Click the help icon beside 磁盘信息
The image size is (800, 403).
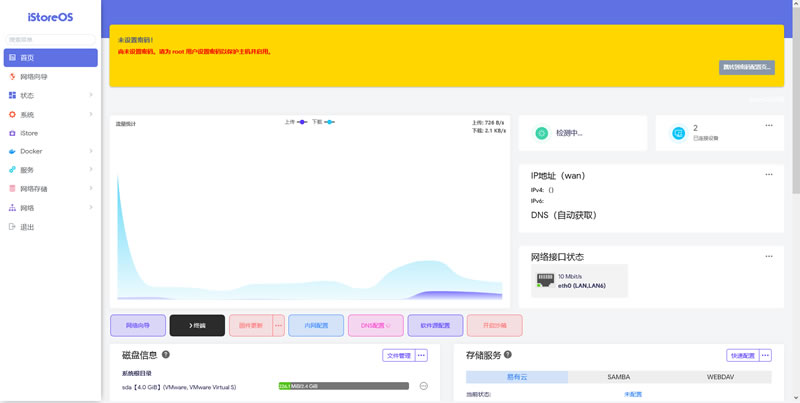click(x=166, y=355)
